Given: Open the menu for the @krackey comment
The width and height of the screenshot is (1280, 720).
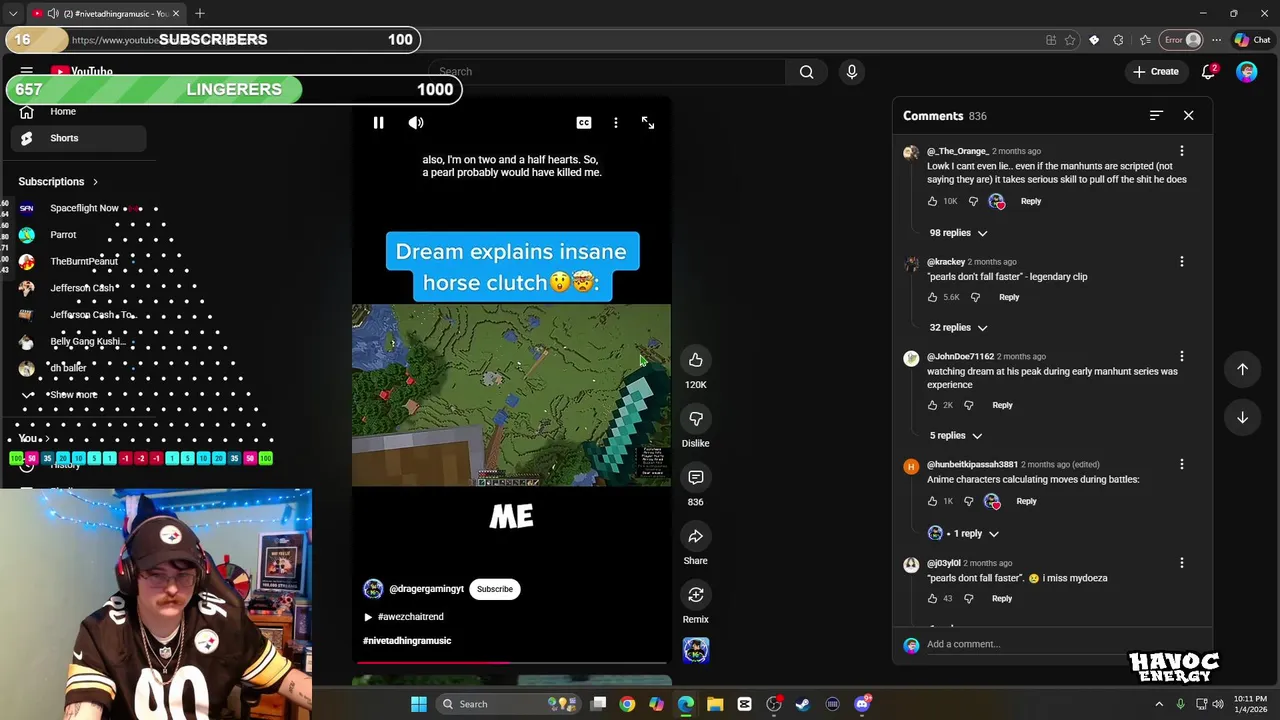Looking at the screenshot, I should pos(1182,262).
